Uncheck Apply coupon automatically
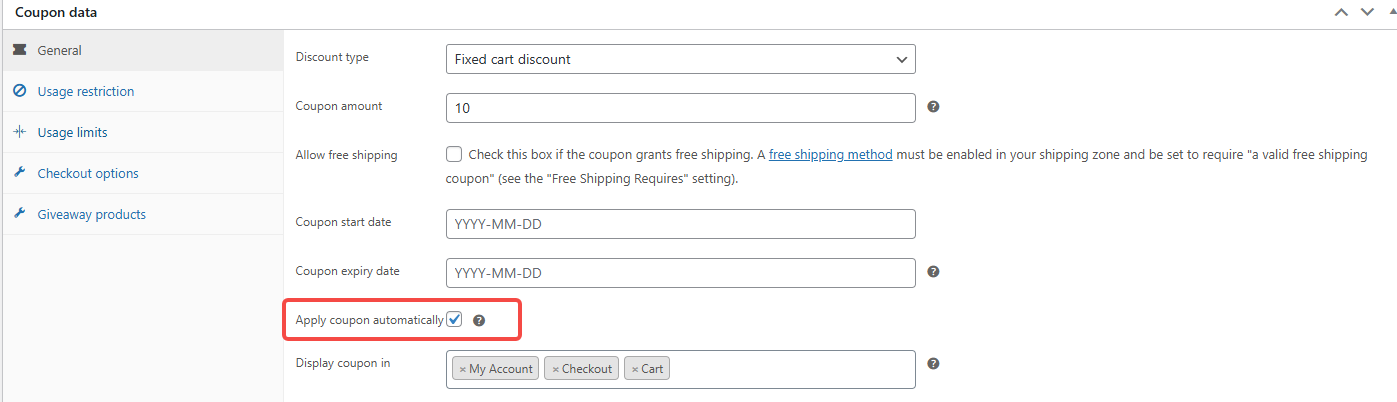 coord(455,320)
